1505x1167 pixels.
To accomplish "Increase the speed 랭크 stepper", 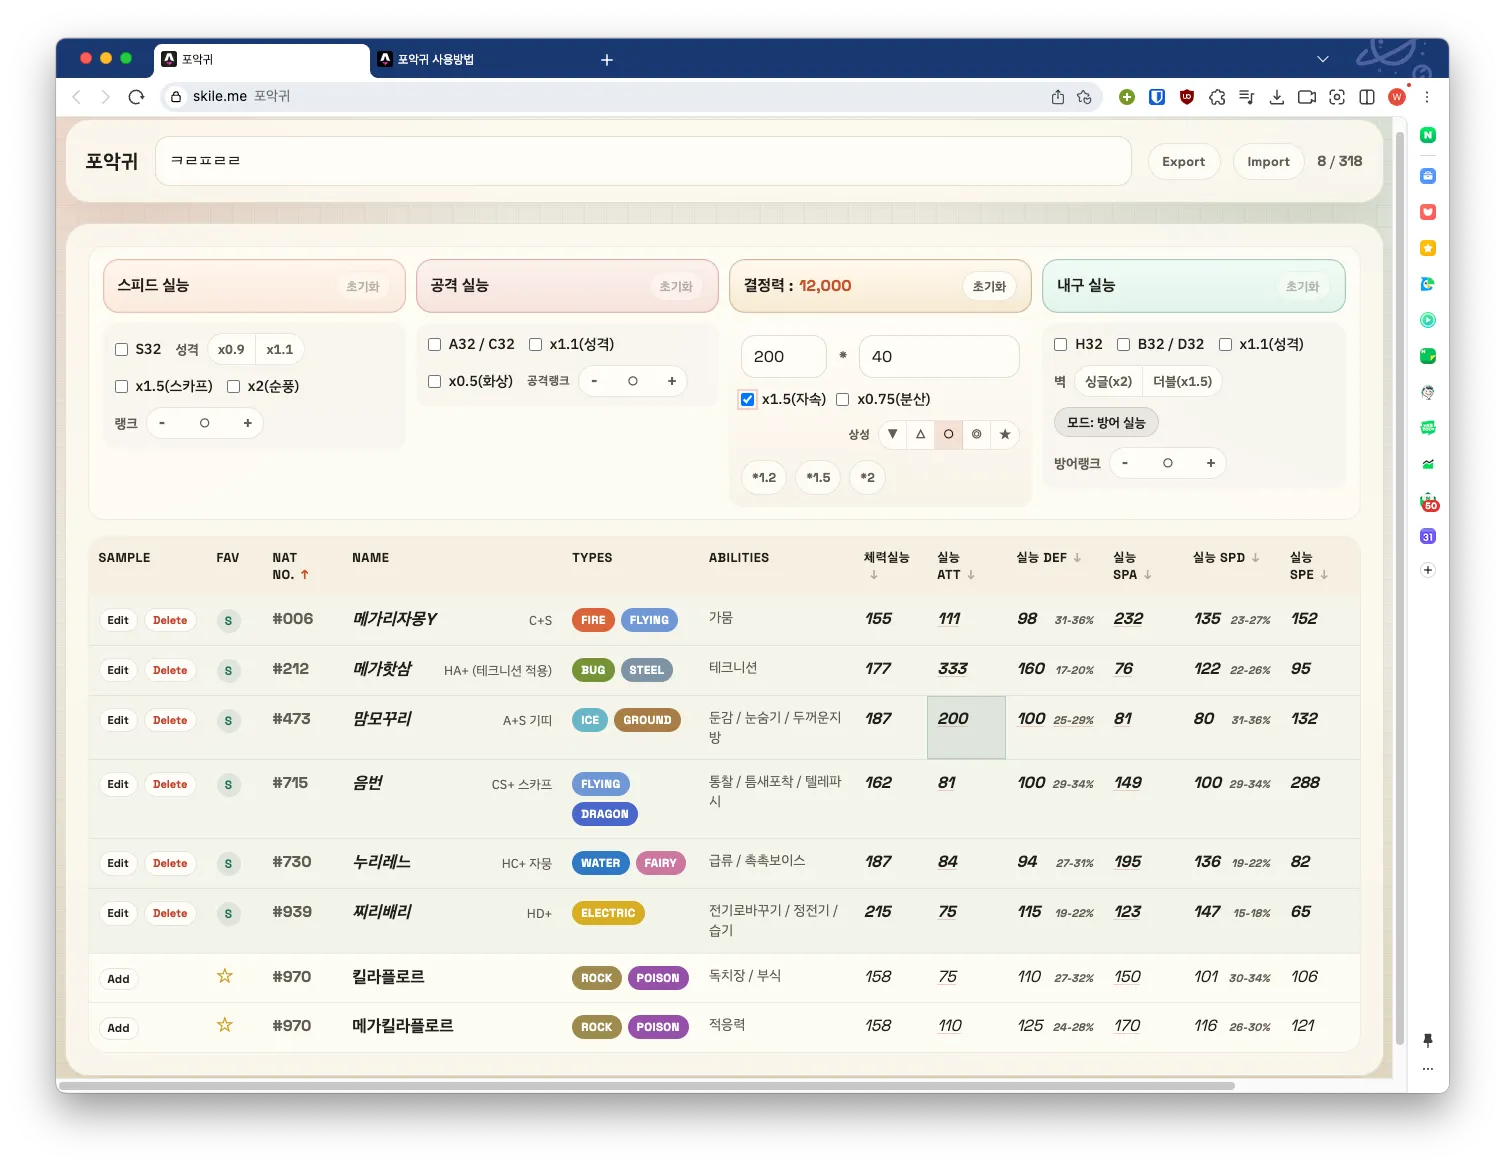I will (x=247, y=423).
